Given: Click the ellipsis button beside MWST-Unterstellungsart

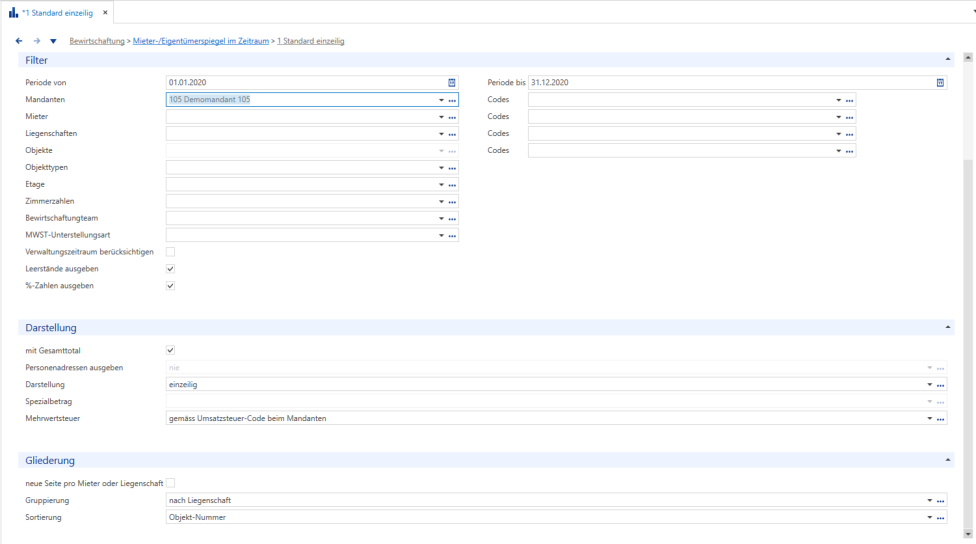Looking at the screenshot, I should coord(453,236).
